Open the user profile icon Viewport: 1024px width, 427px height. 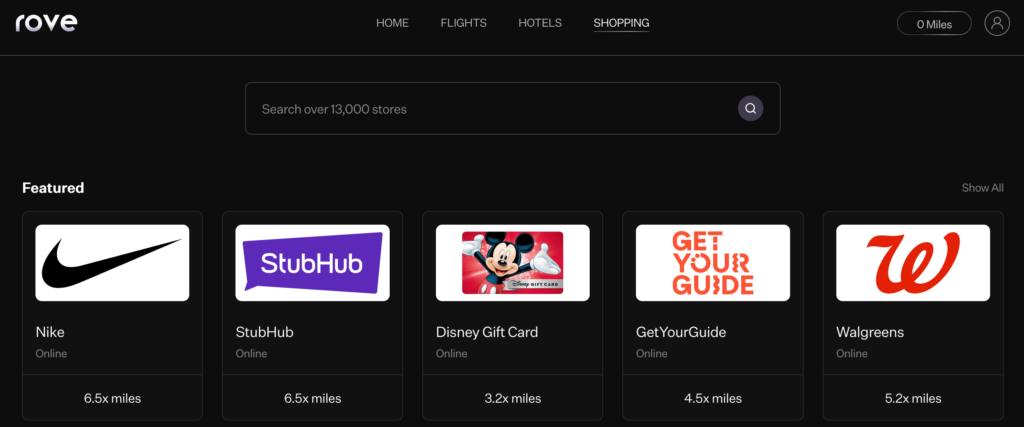[x=997, y=24]
